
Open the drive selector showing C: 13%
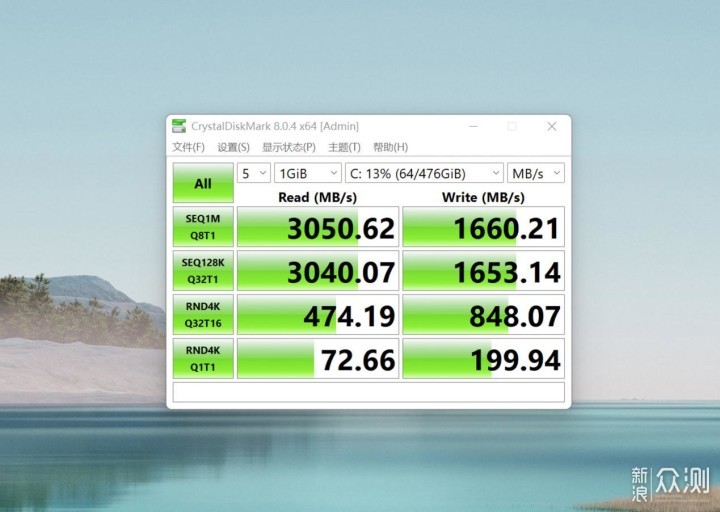click(424, 173)
